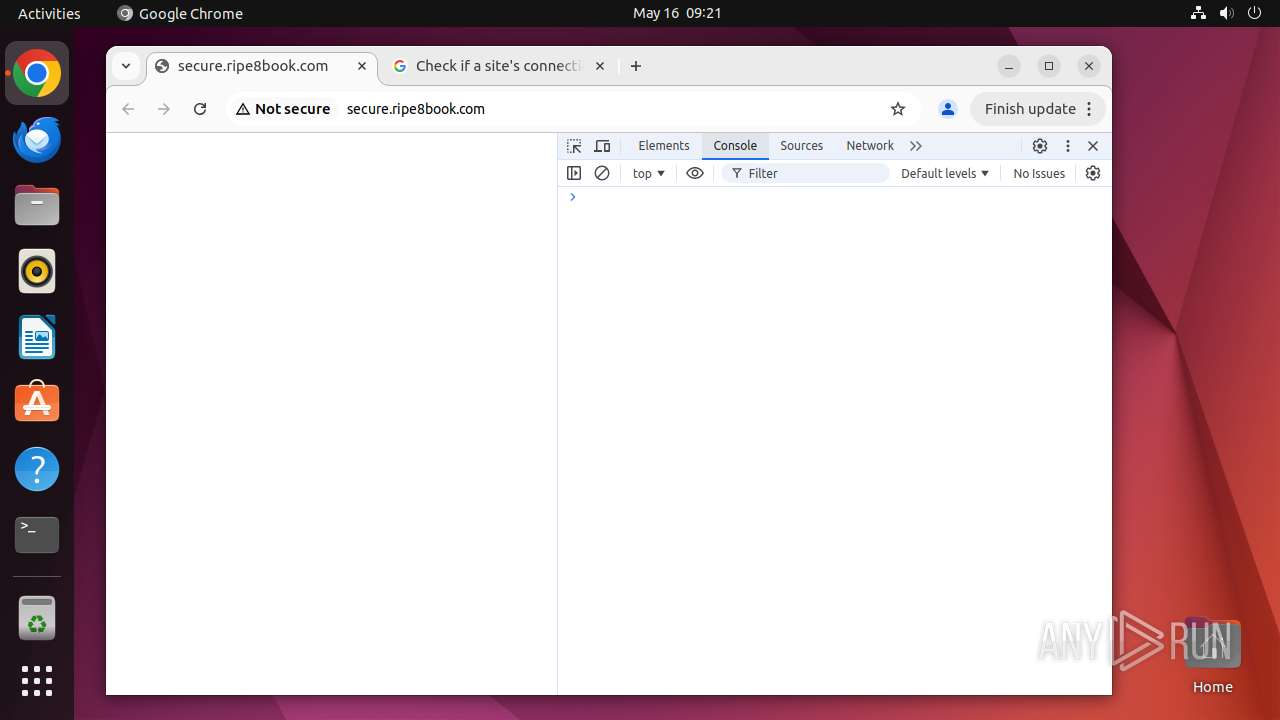Show the applications grid
This screenshot has height=720, width=1280.
point(37,681)
